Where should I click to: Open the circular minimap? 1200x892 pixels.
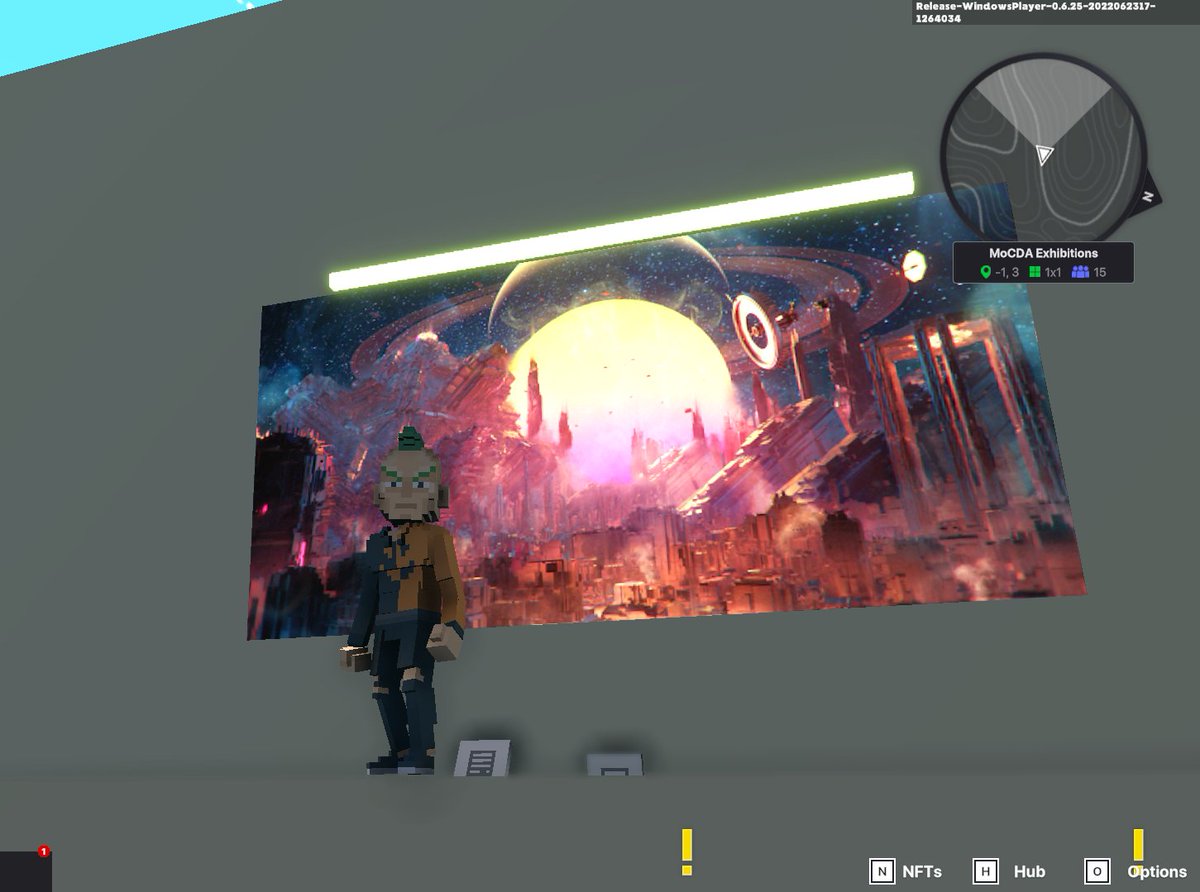1043,153
